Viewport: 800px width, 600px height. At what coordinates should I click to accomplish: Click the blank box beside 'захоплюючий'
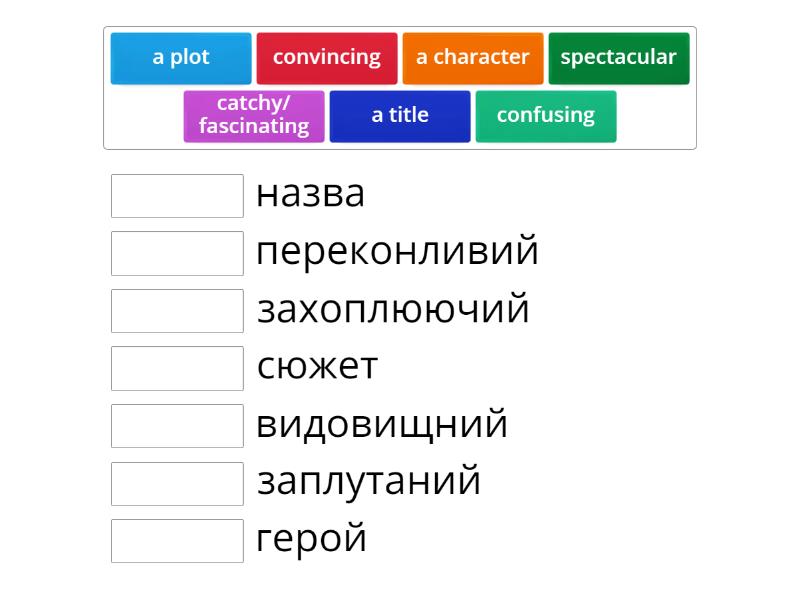[177, 311]
